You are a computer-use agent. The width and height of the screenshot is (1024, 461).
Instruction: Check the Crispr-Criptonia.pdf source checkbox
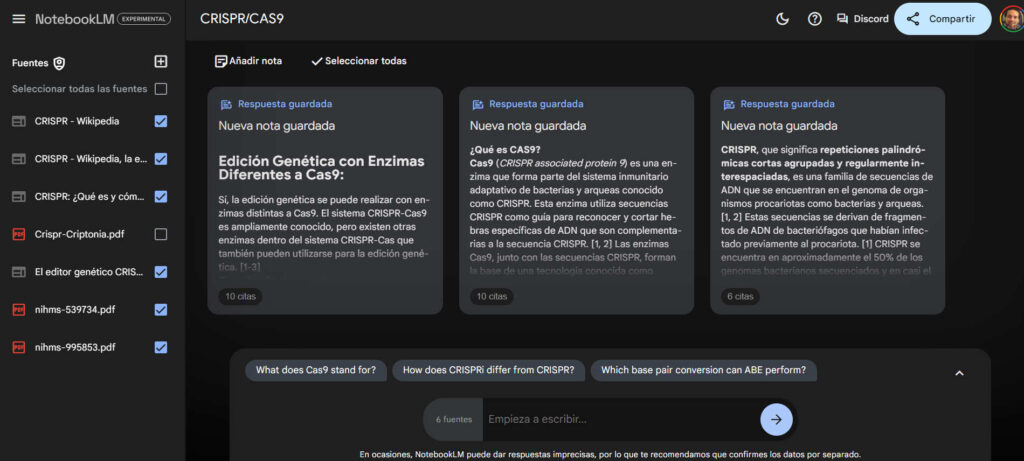tap(161, 234)
